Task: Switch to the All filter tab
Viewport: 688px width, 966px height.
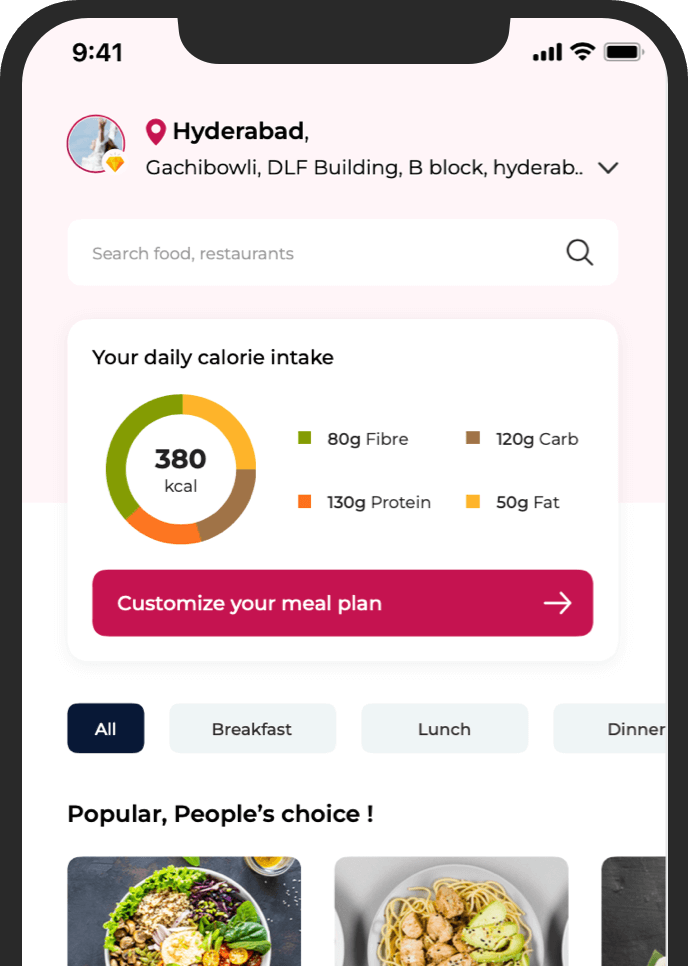Action: [x=105, y=728]
